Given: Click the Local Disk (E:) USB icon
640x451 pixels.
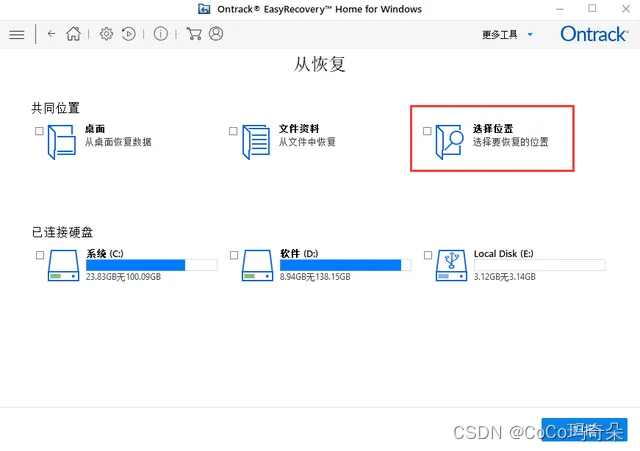Looking at the screenshot, I should pyautogui.click(x=451, y=266).
